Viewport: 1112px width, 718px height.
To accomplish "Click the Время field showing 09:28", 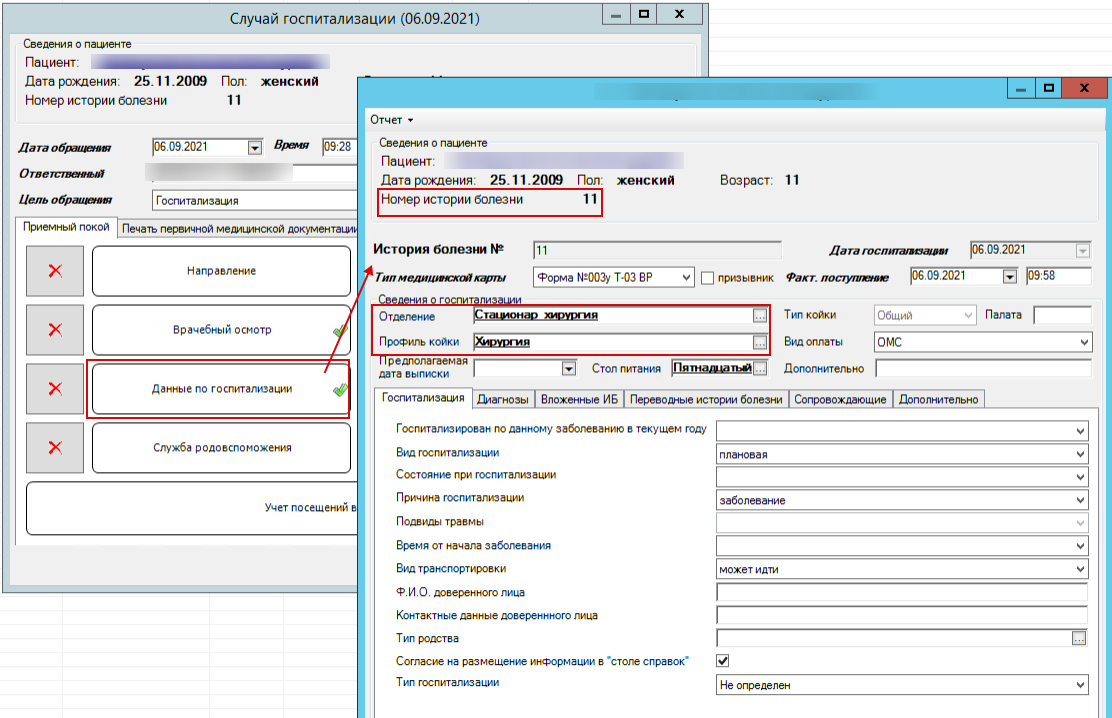I will pos(340,147).
